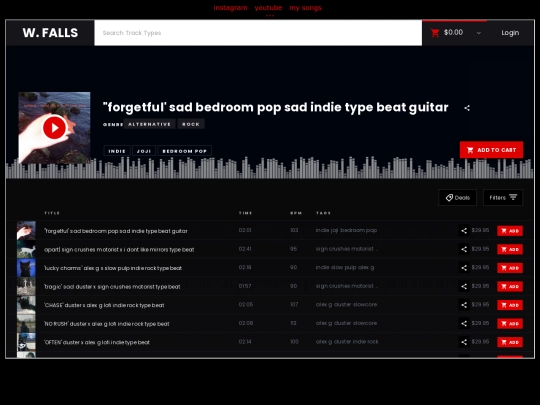Viewport: 540px width, 405px height.
Task: Share the 'OFTEN' duster track
Action: coord(464,342)
